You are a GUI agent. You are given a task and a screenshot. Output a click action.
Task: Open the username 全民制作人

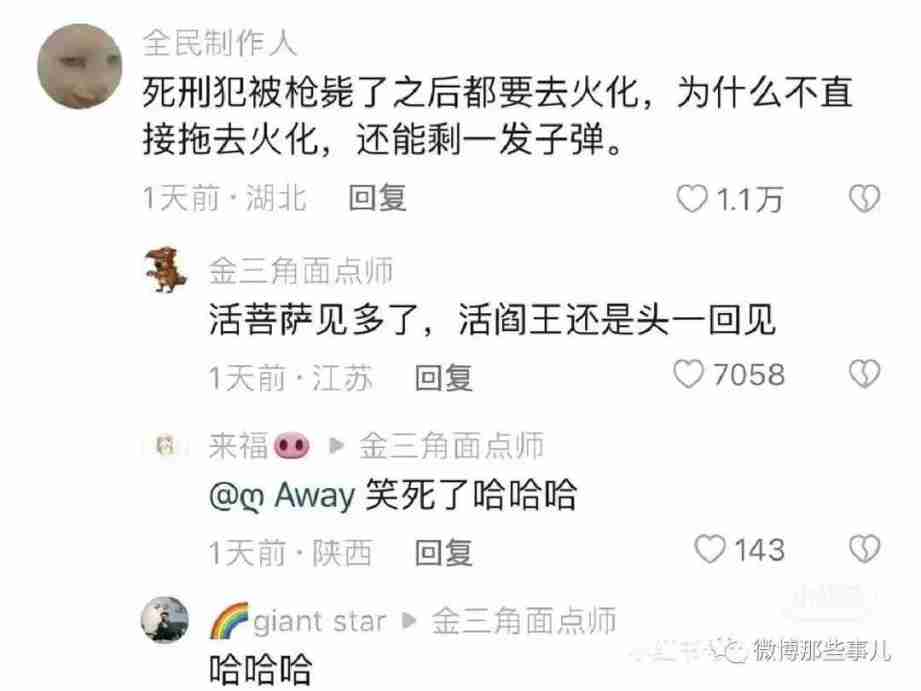coord(220,43)
